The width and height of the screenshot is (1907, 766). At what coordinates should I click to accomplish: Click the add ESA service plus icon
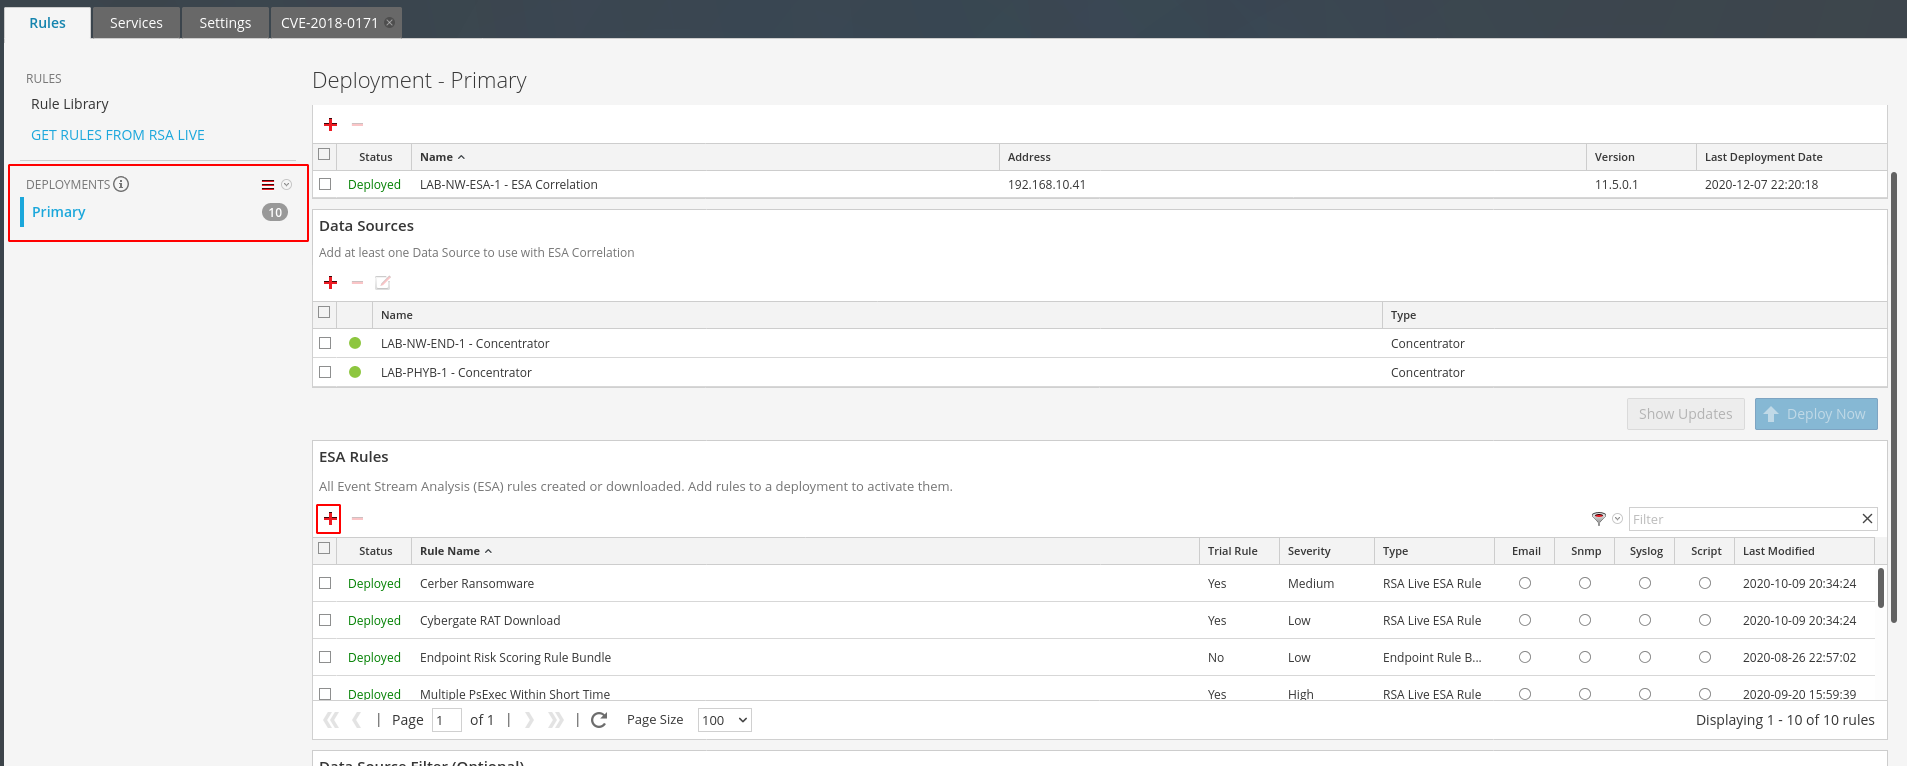point(330,124)
